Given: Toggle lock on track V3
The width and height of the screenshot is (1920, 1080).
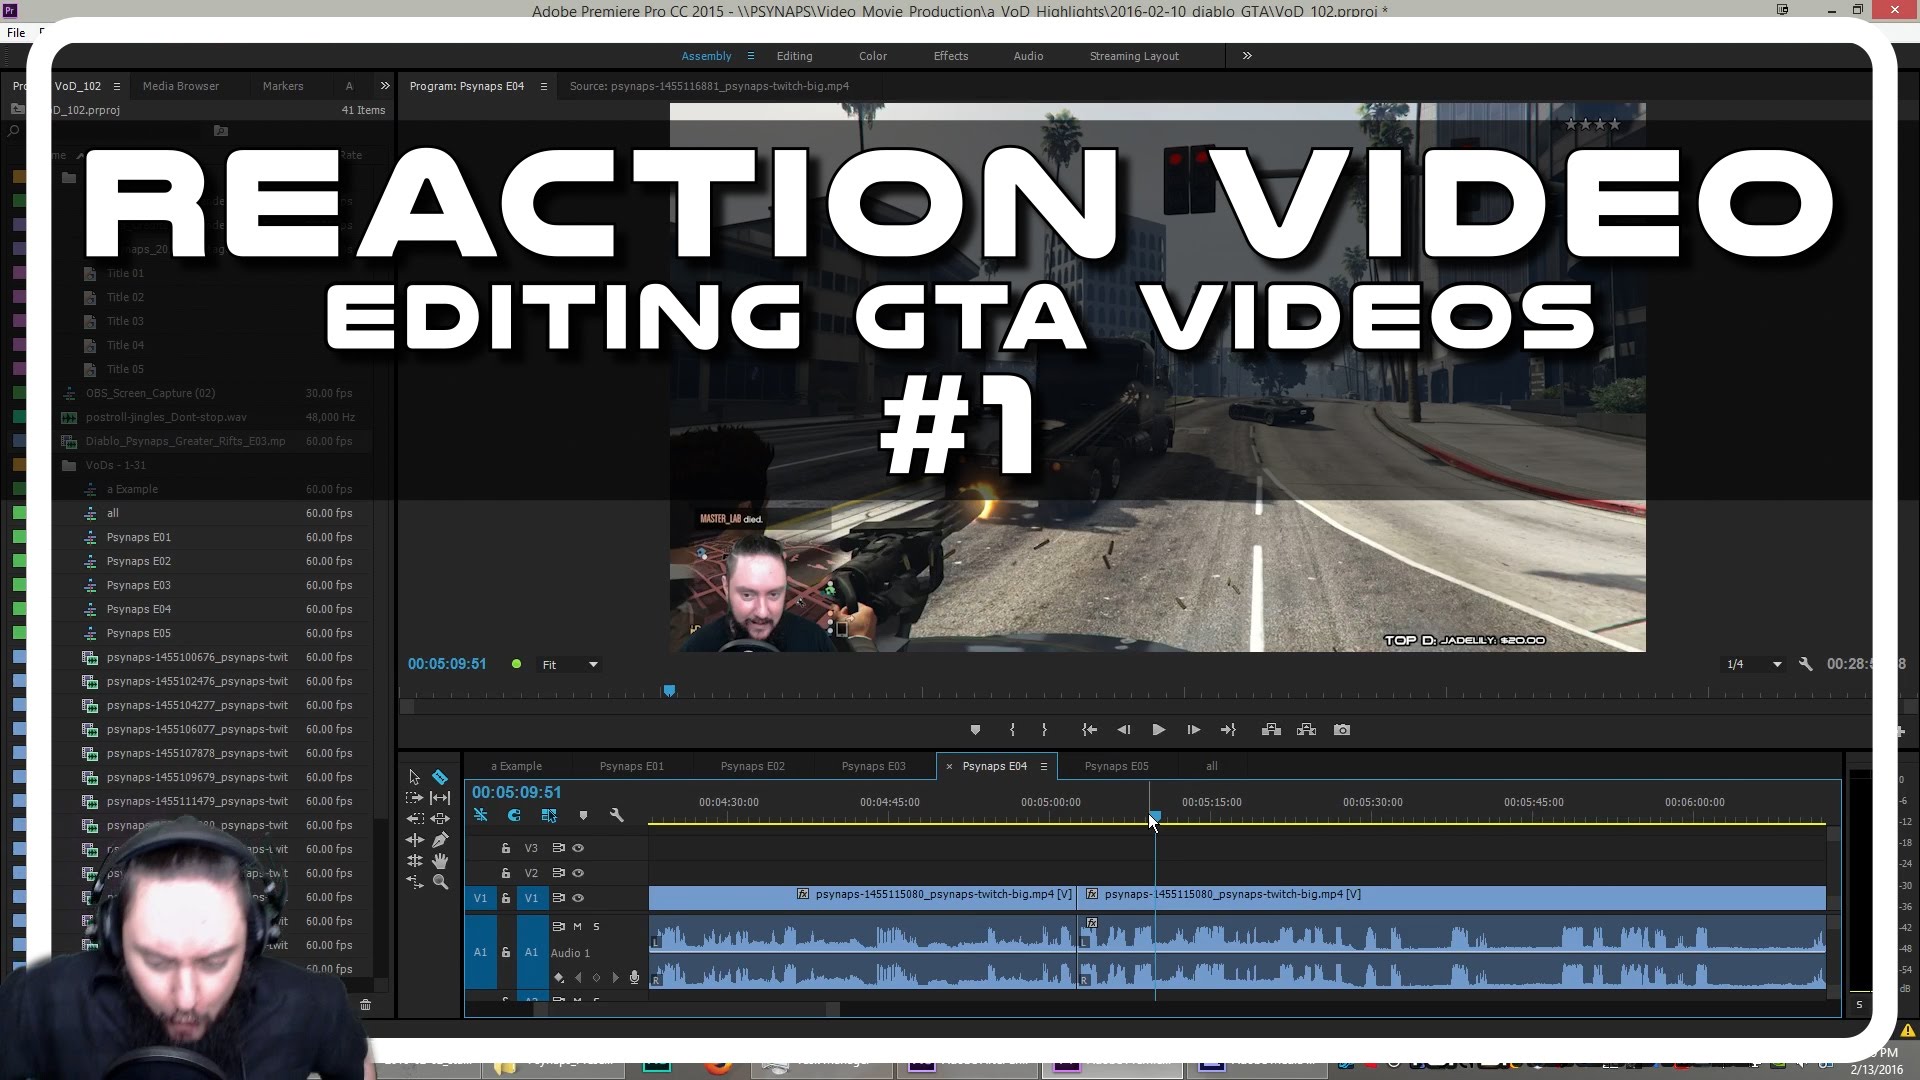Looking at the screenshot, I should tap(506, 848).
